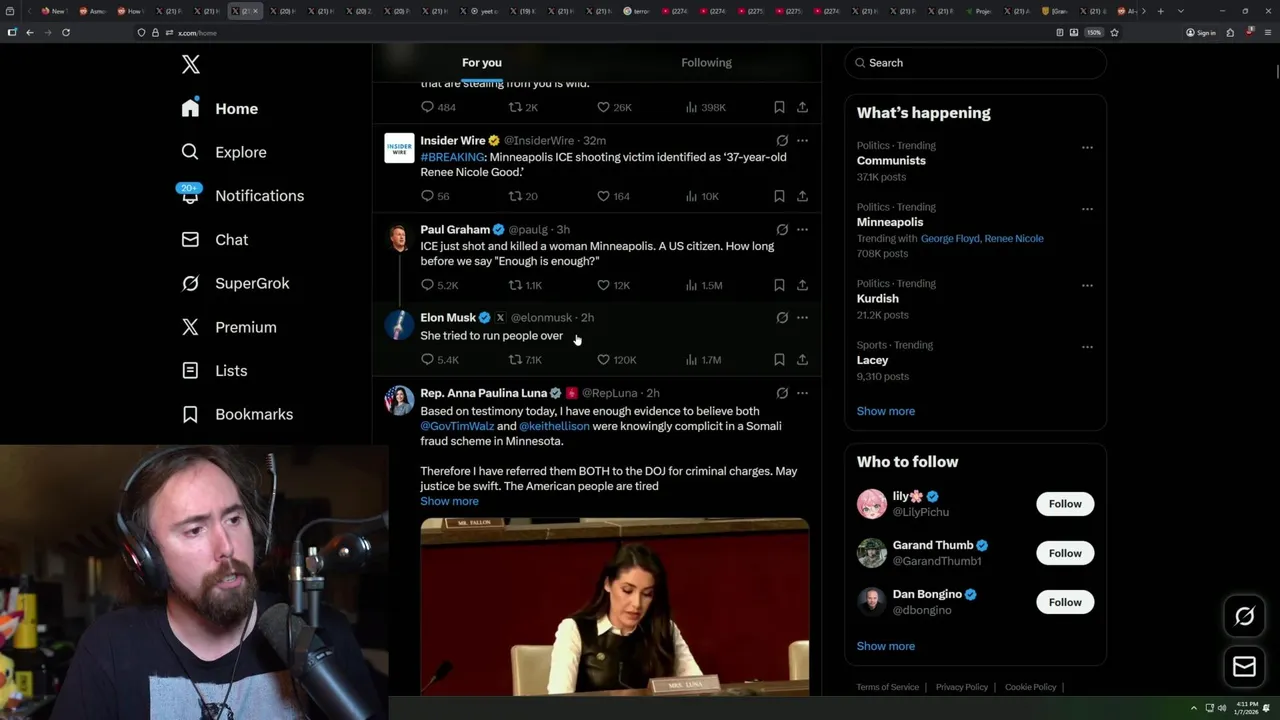
Task: Open Explore from the sidebar
Action: (x=224, y=152)
